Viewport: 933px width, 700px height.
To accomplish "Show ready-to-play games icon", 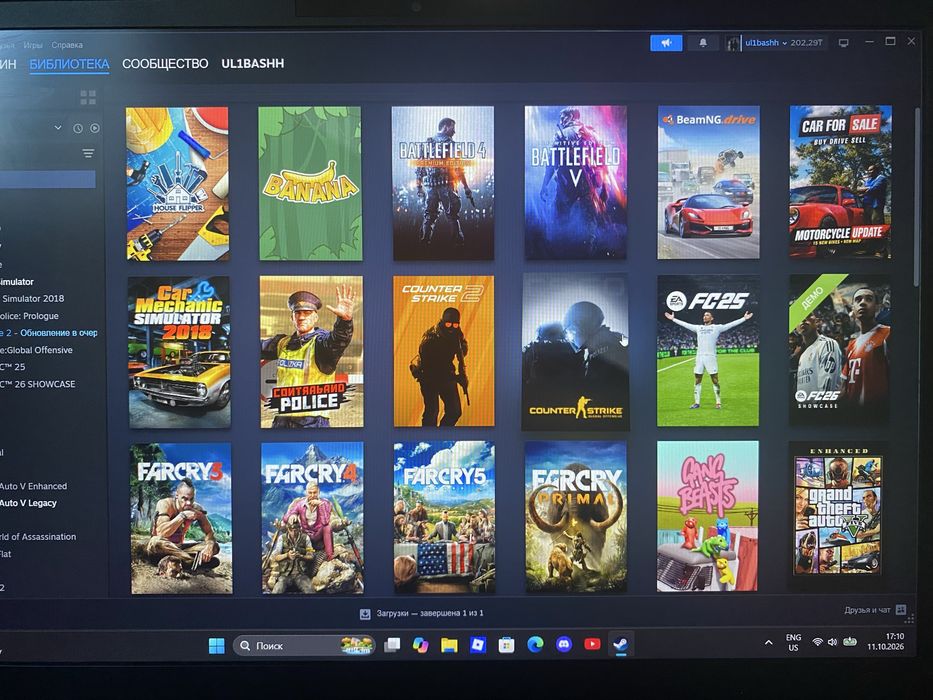I will coord(95,128).
